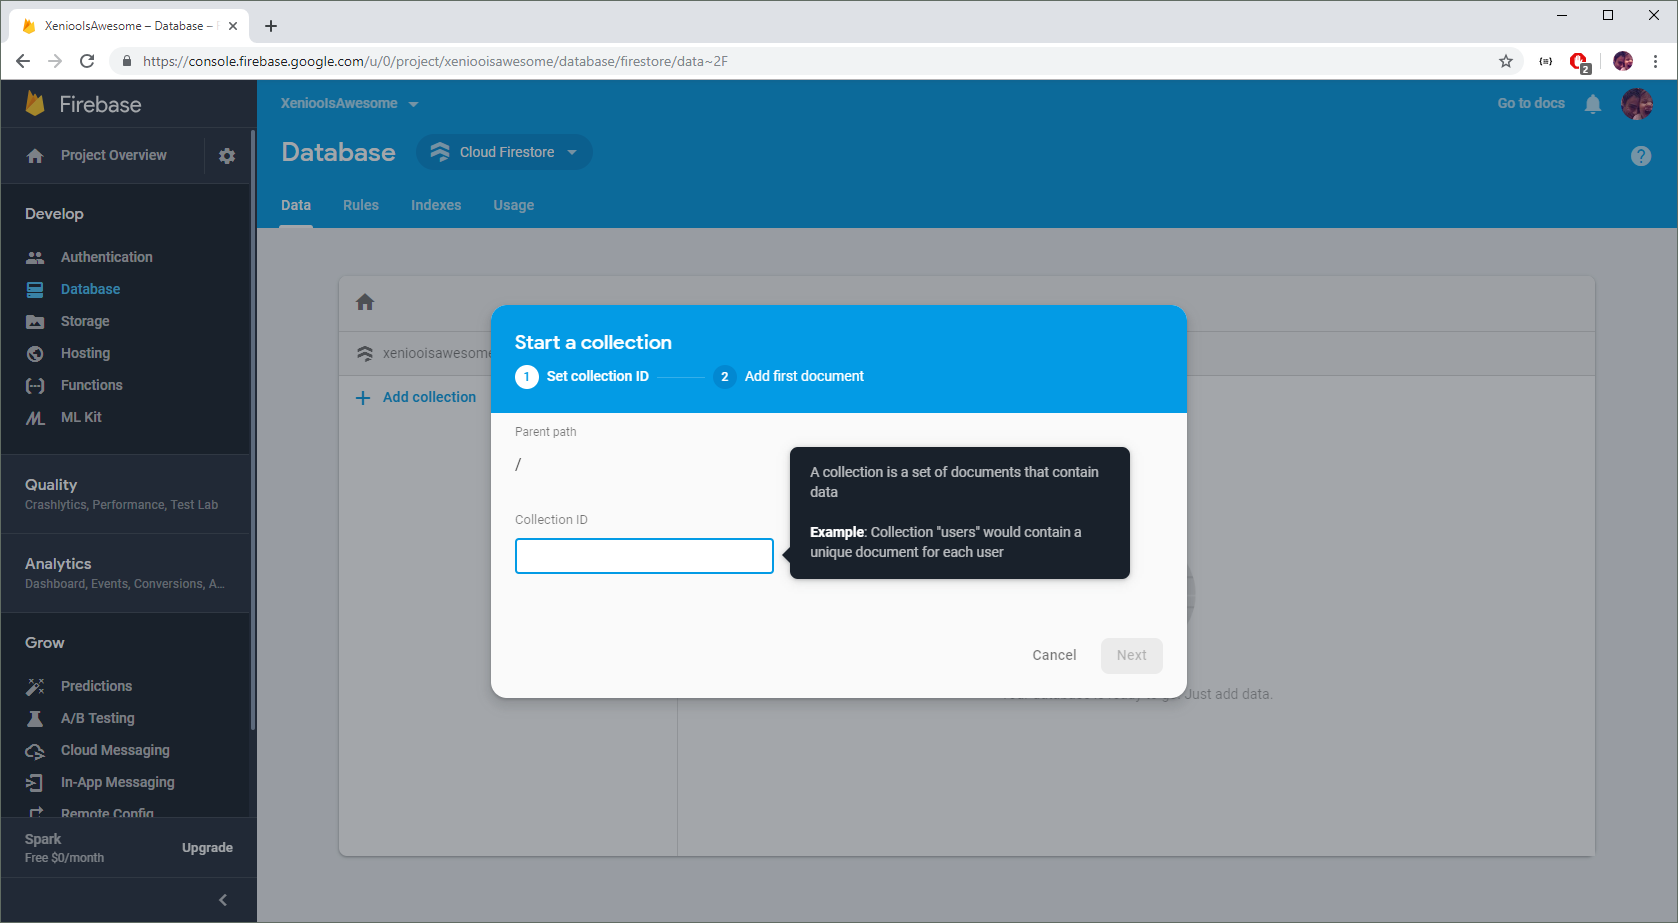Select the ML Kit icon

[x=35, y=418]
